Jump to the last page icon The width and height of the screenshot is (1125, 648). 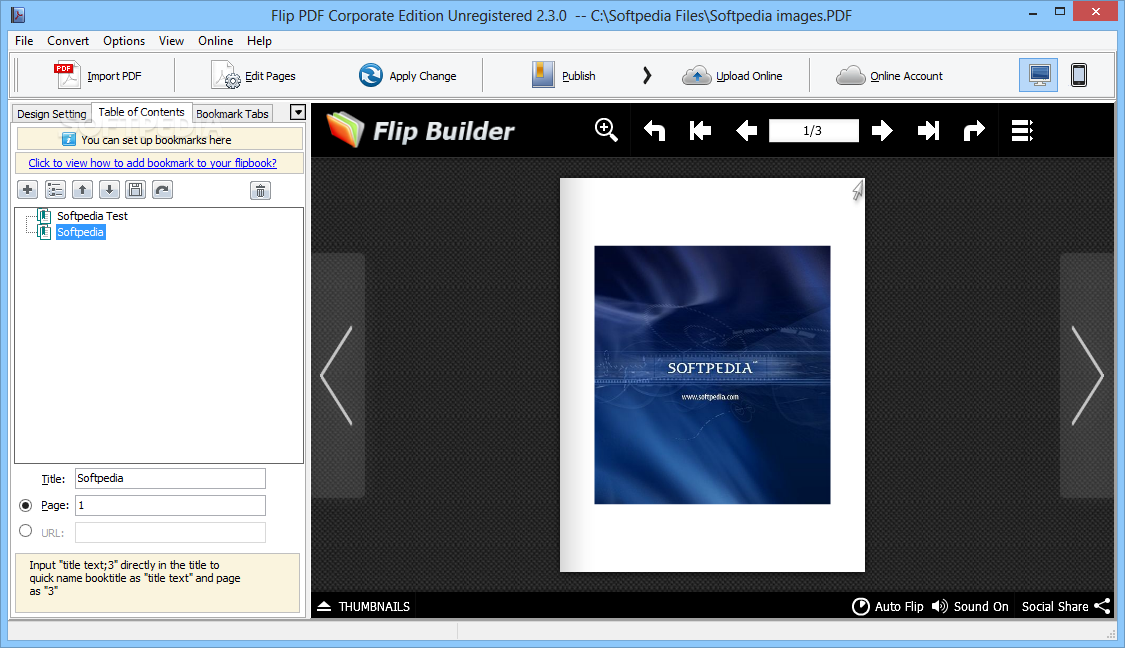tap(928, 131)
